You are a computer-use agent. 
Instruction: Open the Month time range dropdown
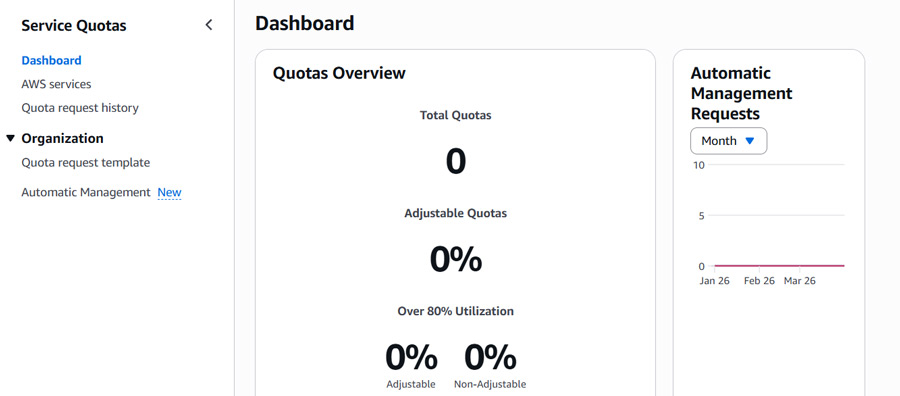pos(728,141)
